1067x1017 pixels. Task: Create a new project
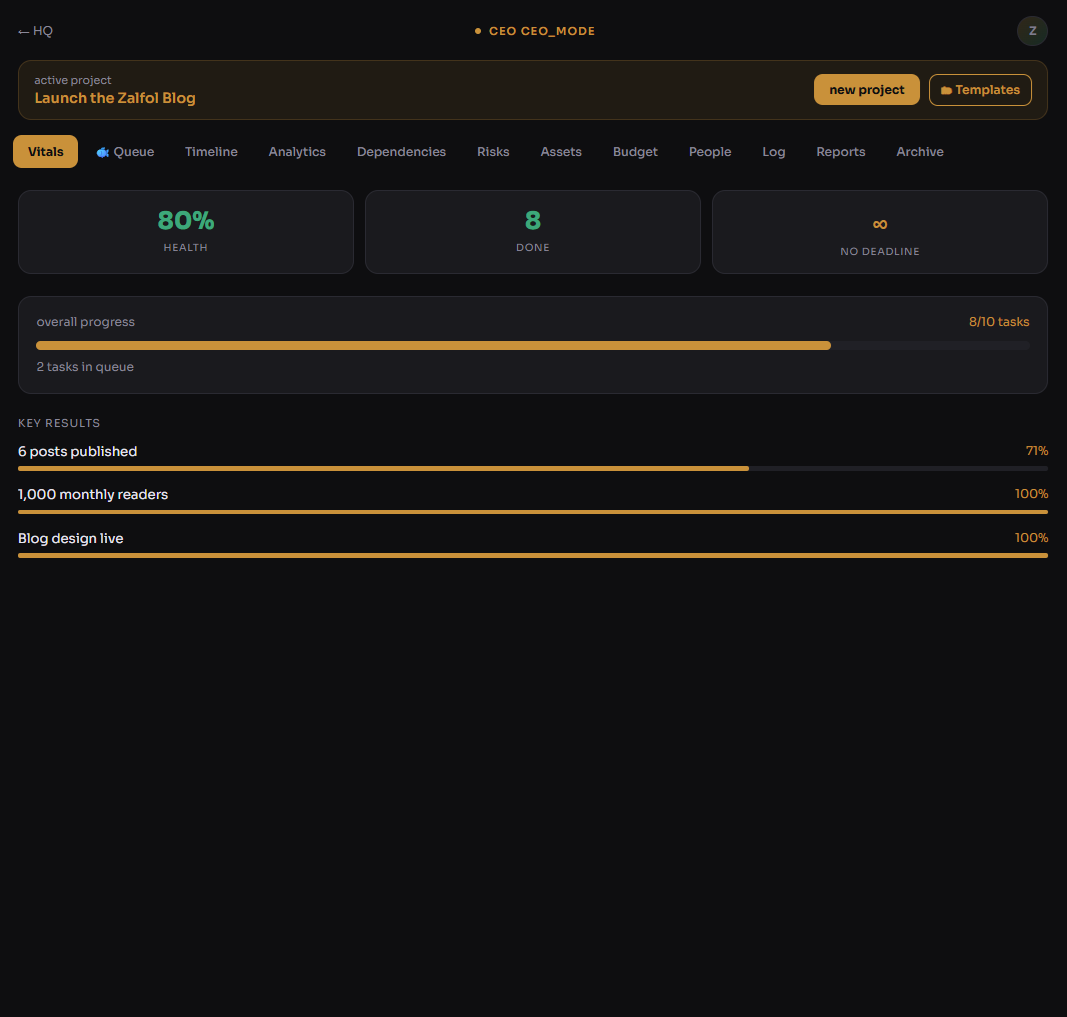click(866, 90)
